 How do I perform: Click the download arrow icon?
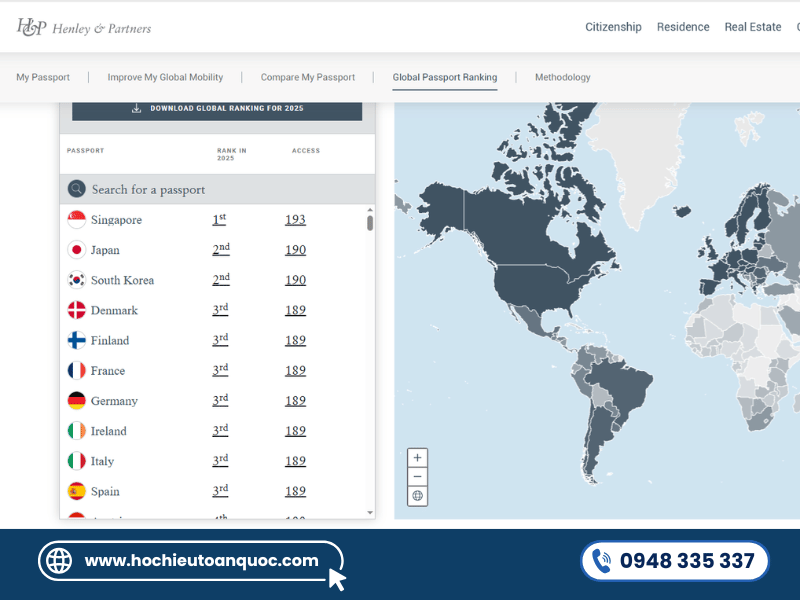tap(136, 108)
